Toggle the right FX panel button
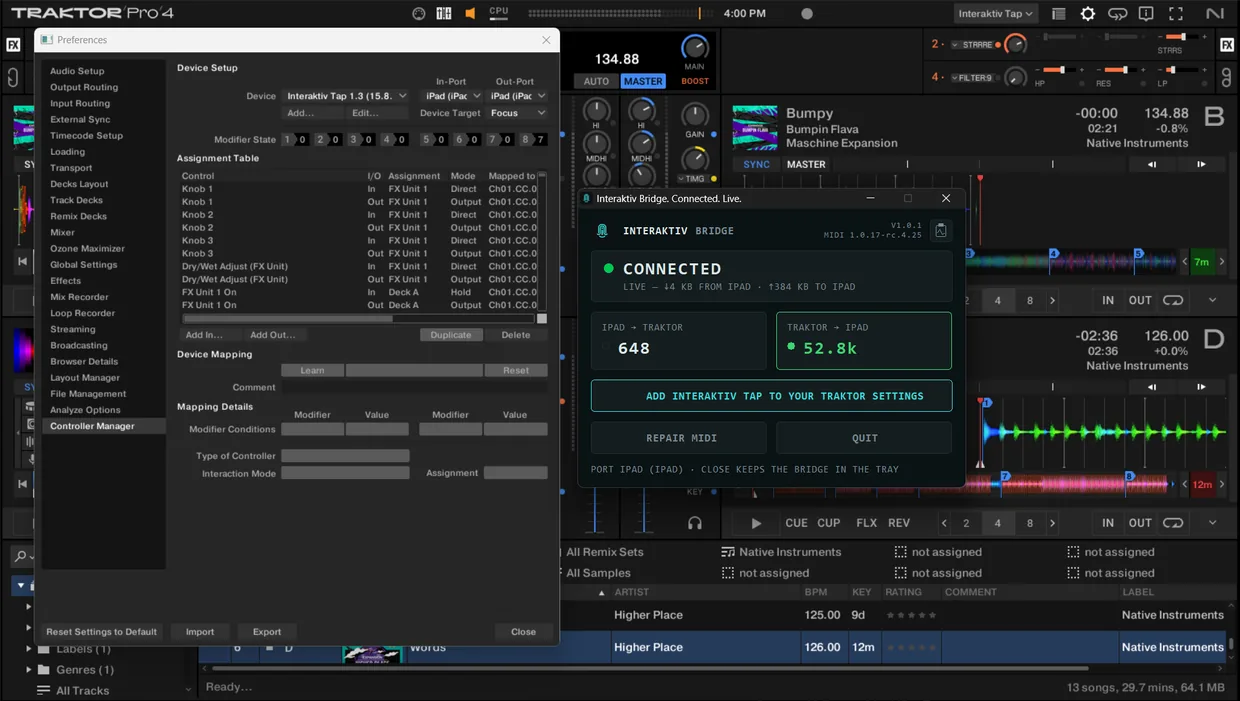The width and height of the screenshot is (1240, 701). pos(1226,45)
